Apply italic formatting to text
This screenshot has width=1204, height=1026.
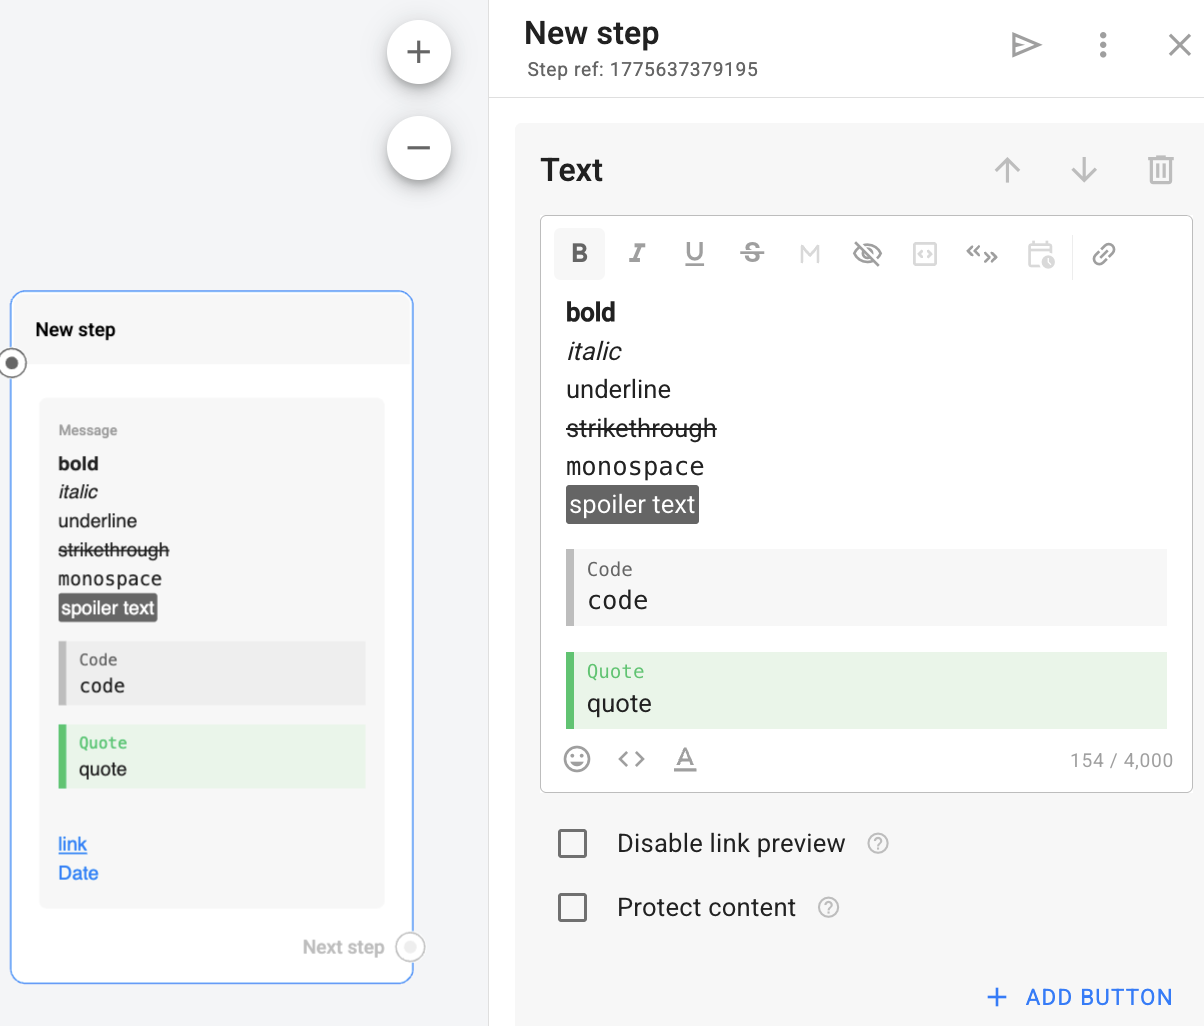[637, 254]
